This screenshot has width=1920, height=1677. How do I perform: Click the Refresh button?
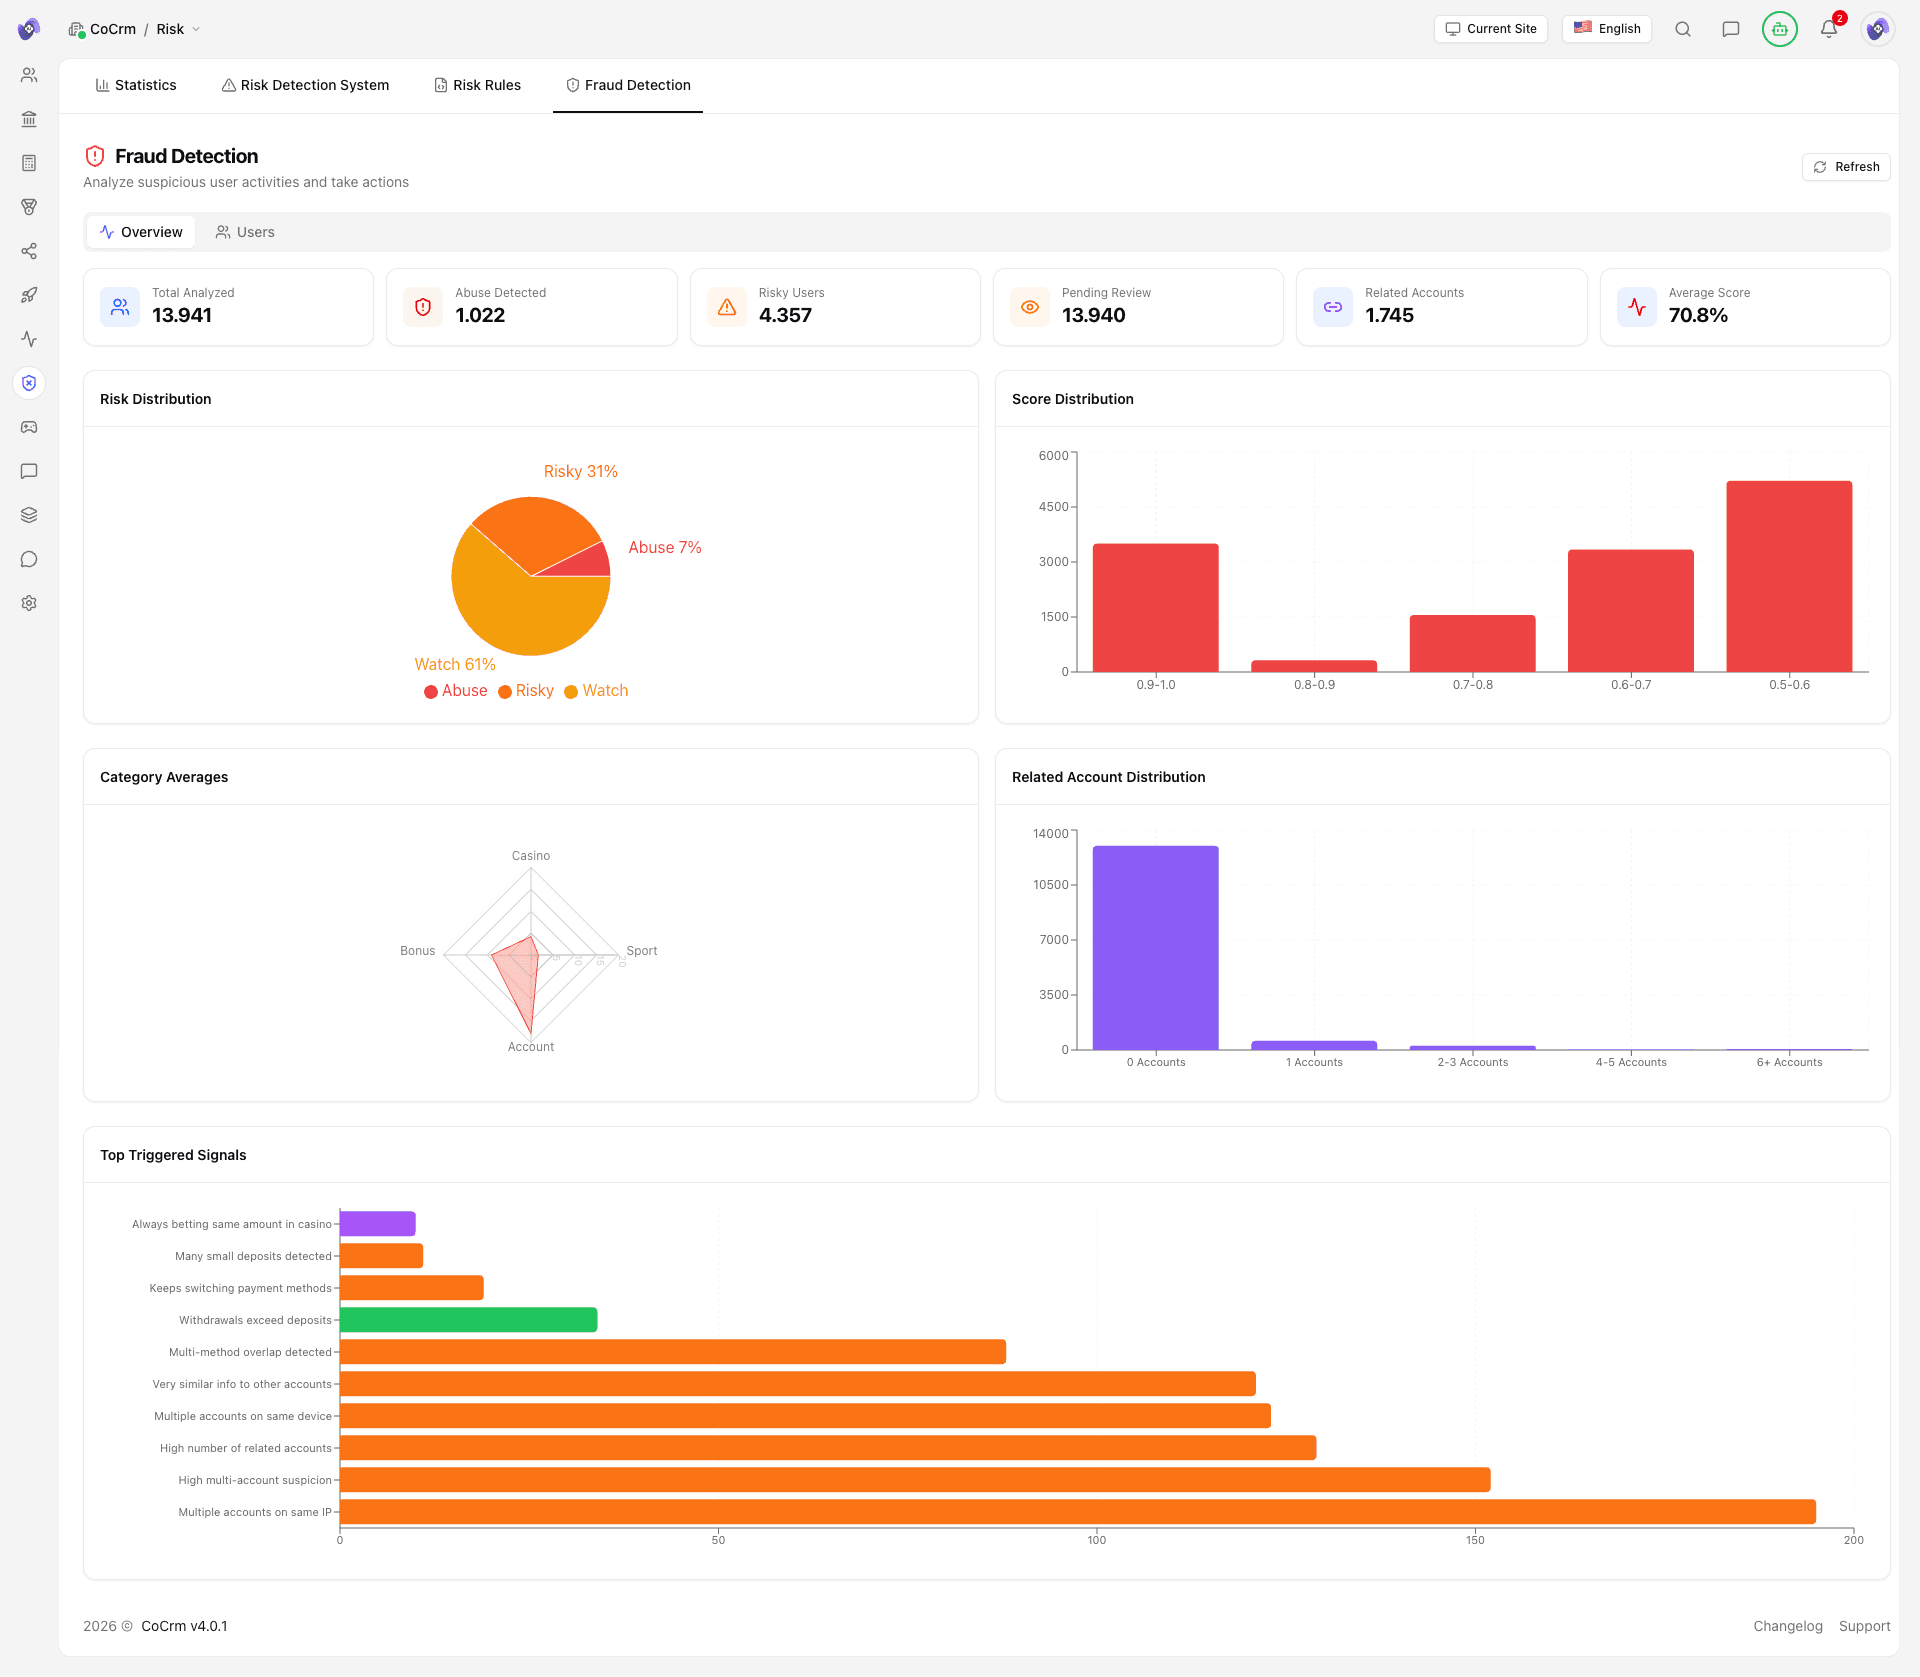point(1846,166)
